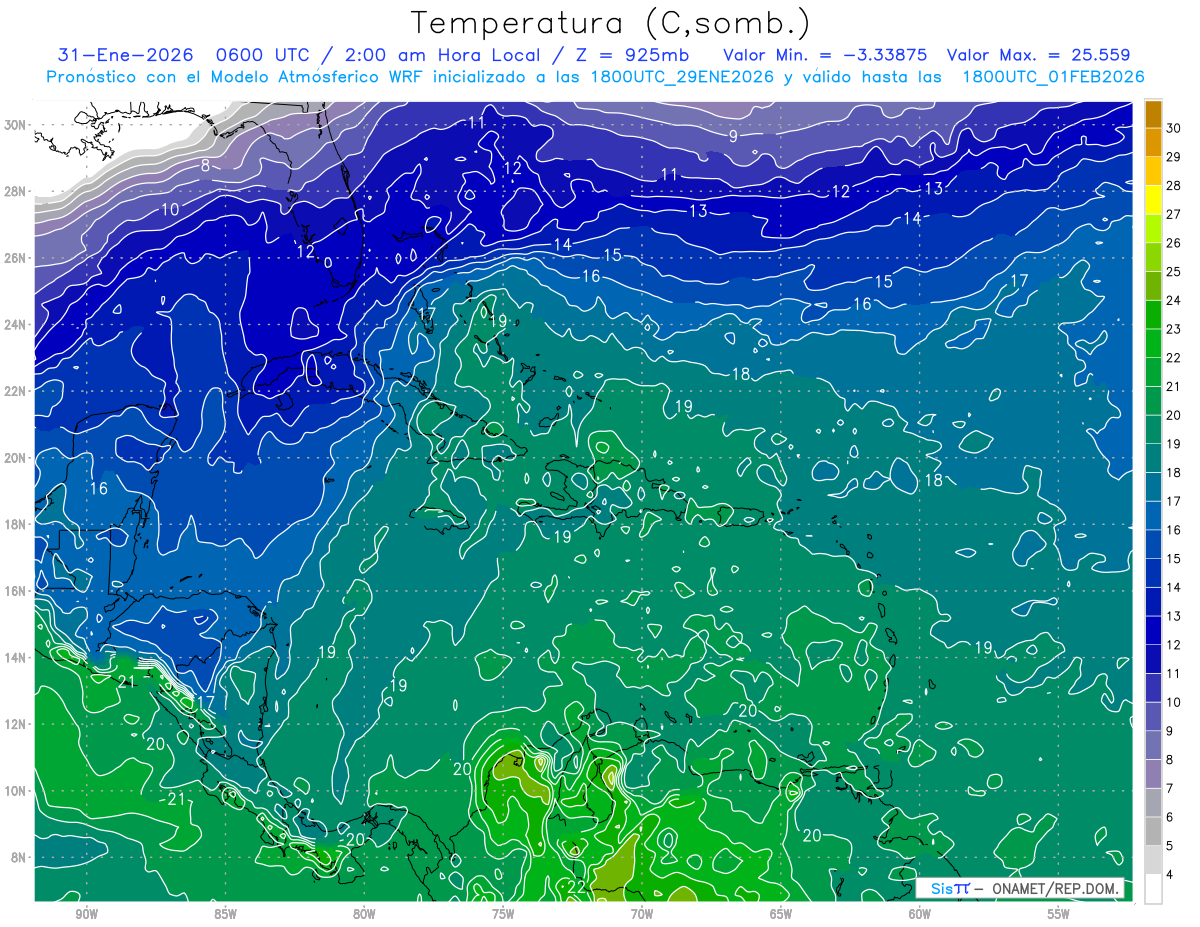Click the '80W' longitude axis label
1200x927 pixels.
(x=364, y=914)
